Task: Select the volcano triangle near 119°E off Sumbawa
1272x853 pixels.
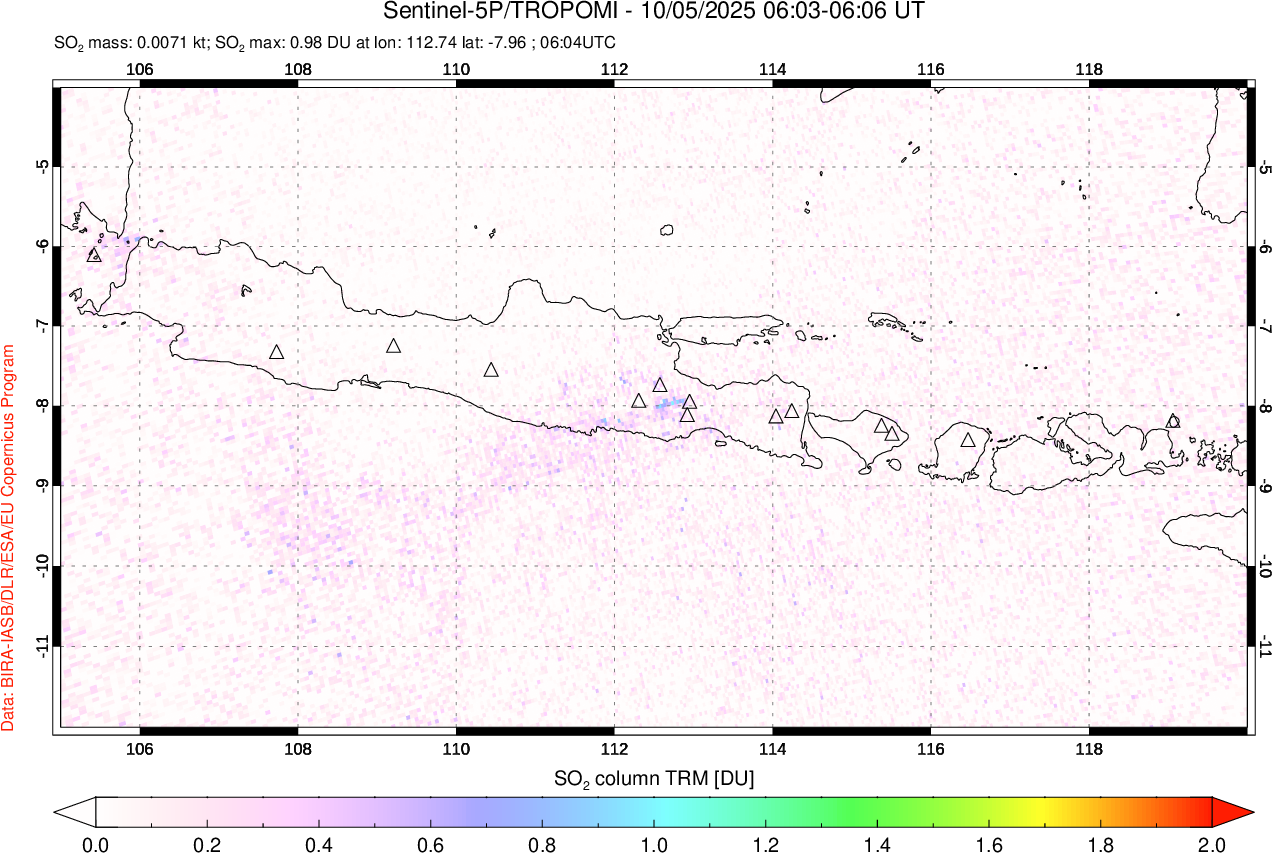Action: [1173, 421]
